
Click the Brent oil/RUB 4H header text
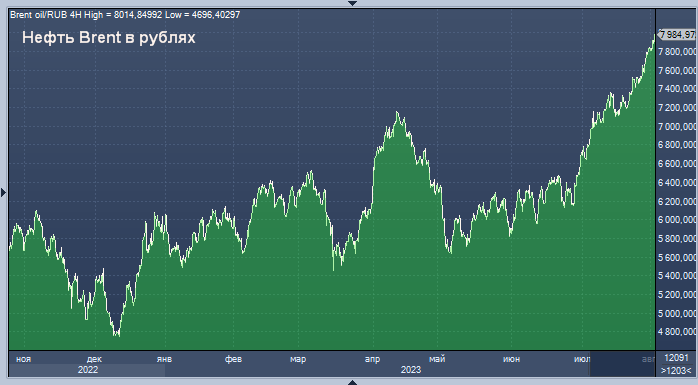[x=125, y=15]
